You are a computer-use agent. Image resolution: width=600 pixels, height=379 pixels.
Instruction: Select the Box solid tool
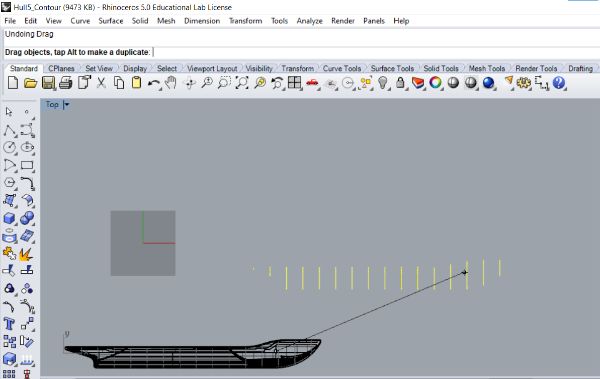click(x=10, y=218)
